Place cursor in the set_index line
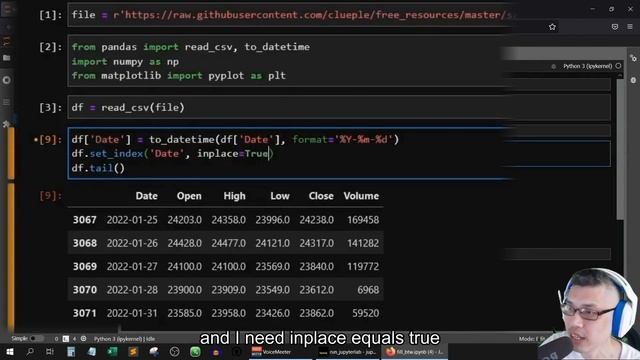 coord(172,153)
